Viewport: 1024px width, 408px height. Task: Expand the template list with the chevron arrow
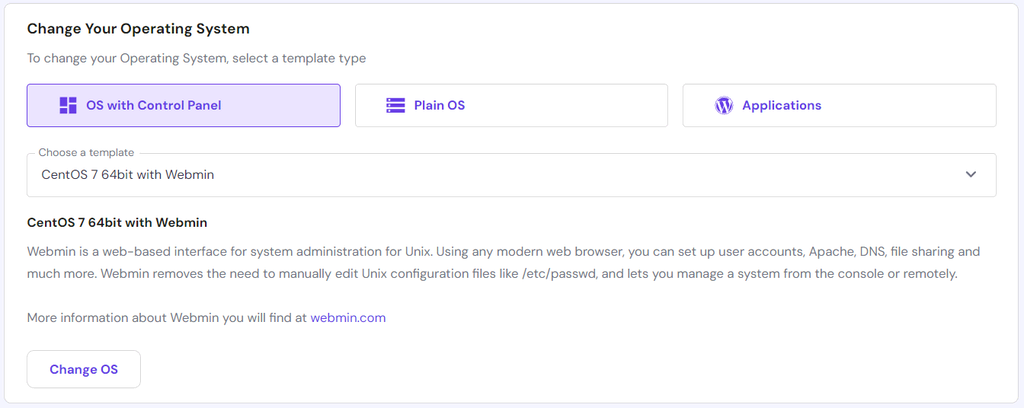pyautogui.click(x=970, y=174)
